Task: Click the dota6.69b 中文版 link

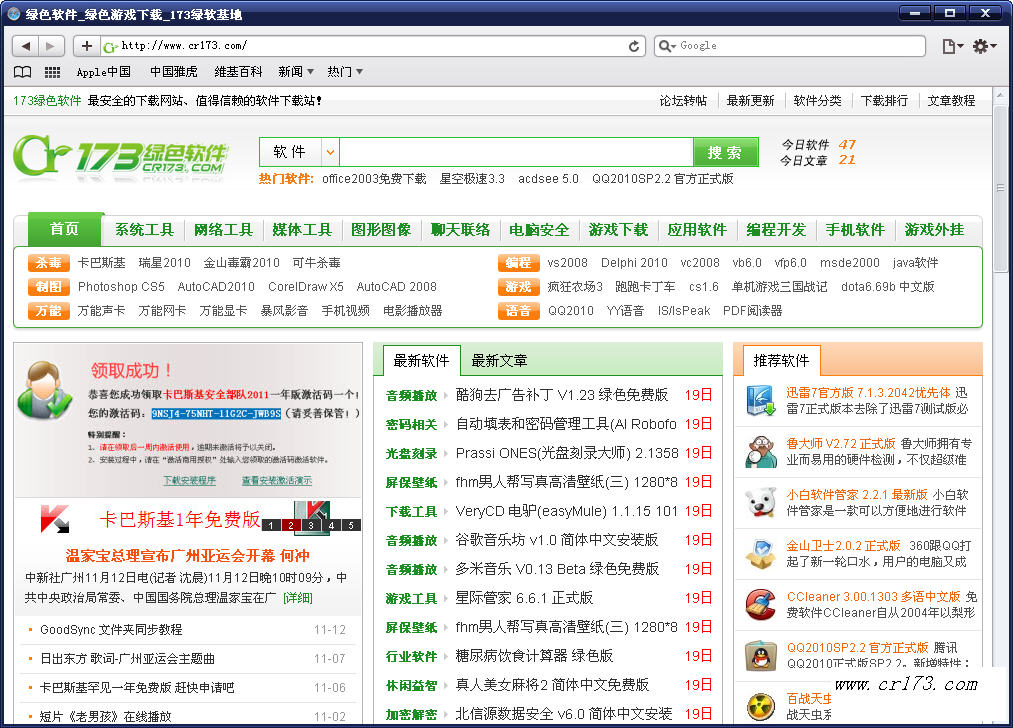Action: coord(888,287)
